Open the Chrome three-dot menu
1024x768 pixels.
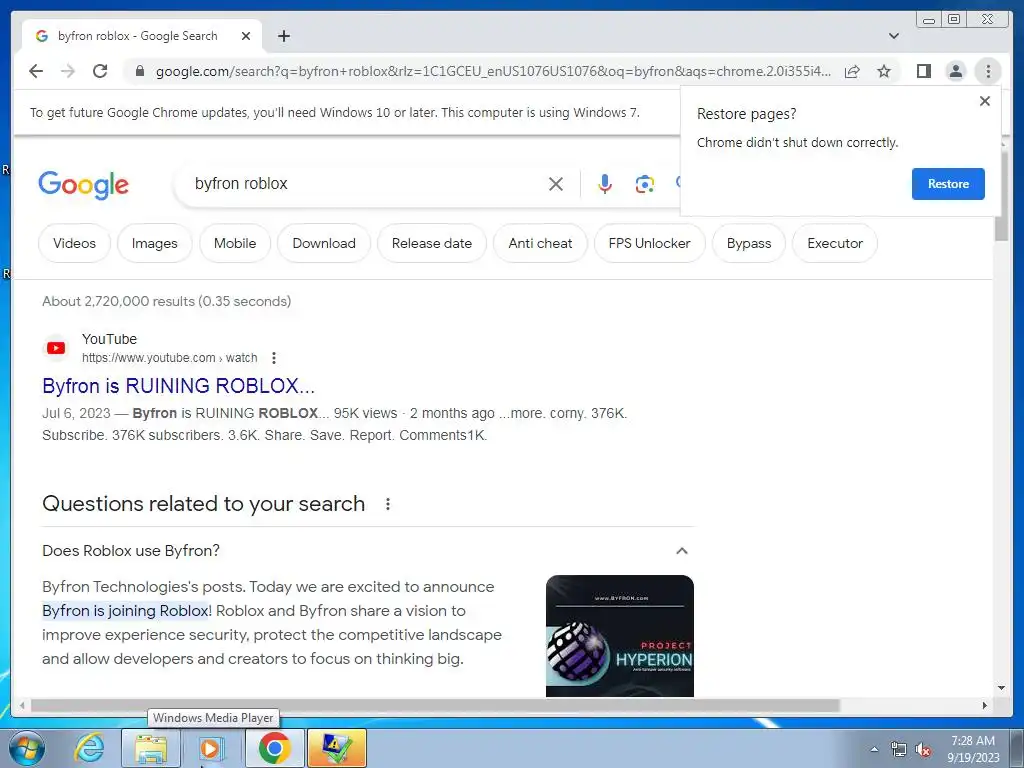tap(988, 71)
